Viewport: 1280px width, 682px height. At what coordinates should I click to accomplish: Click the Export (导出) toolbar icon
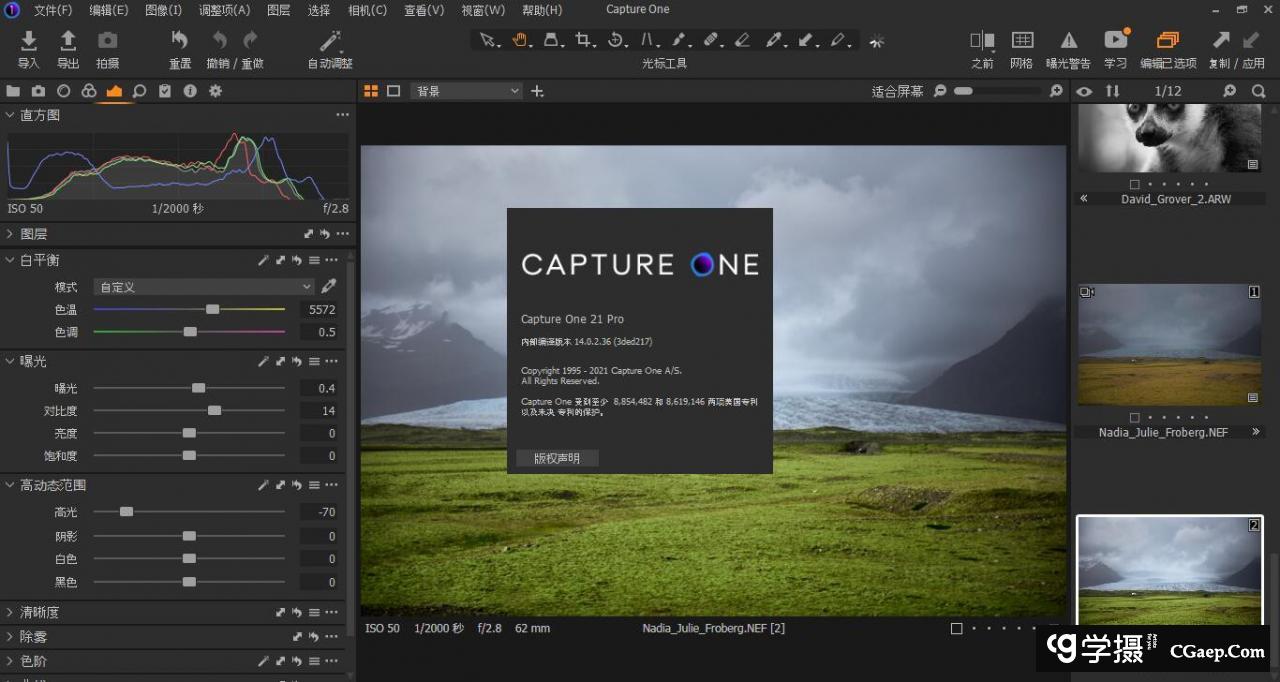(68, 41)
